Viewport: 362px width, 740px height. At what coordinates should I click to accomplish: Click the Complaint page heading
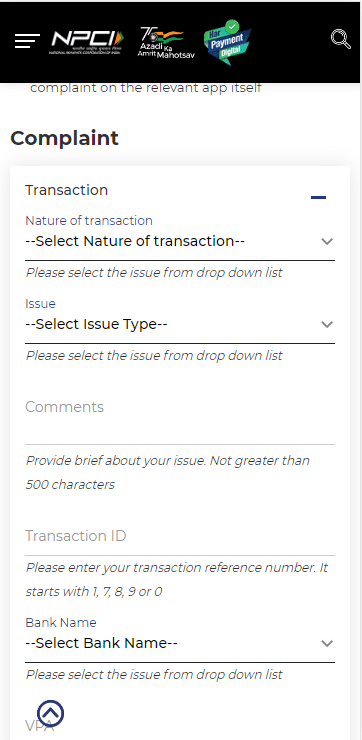point(64,138)
